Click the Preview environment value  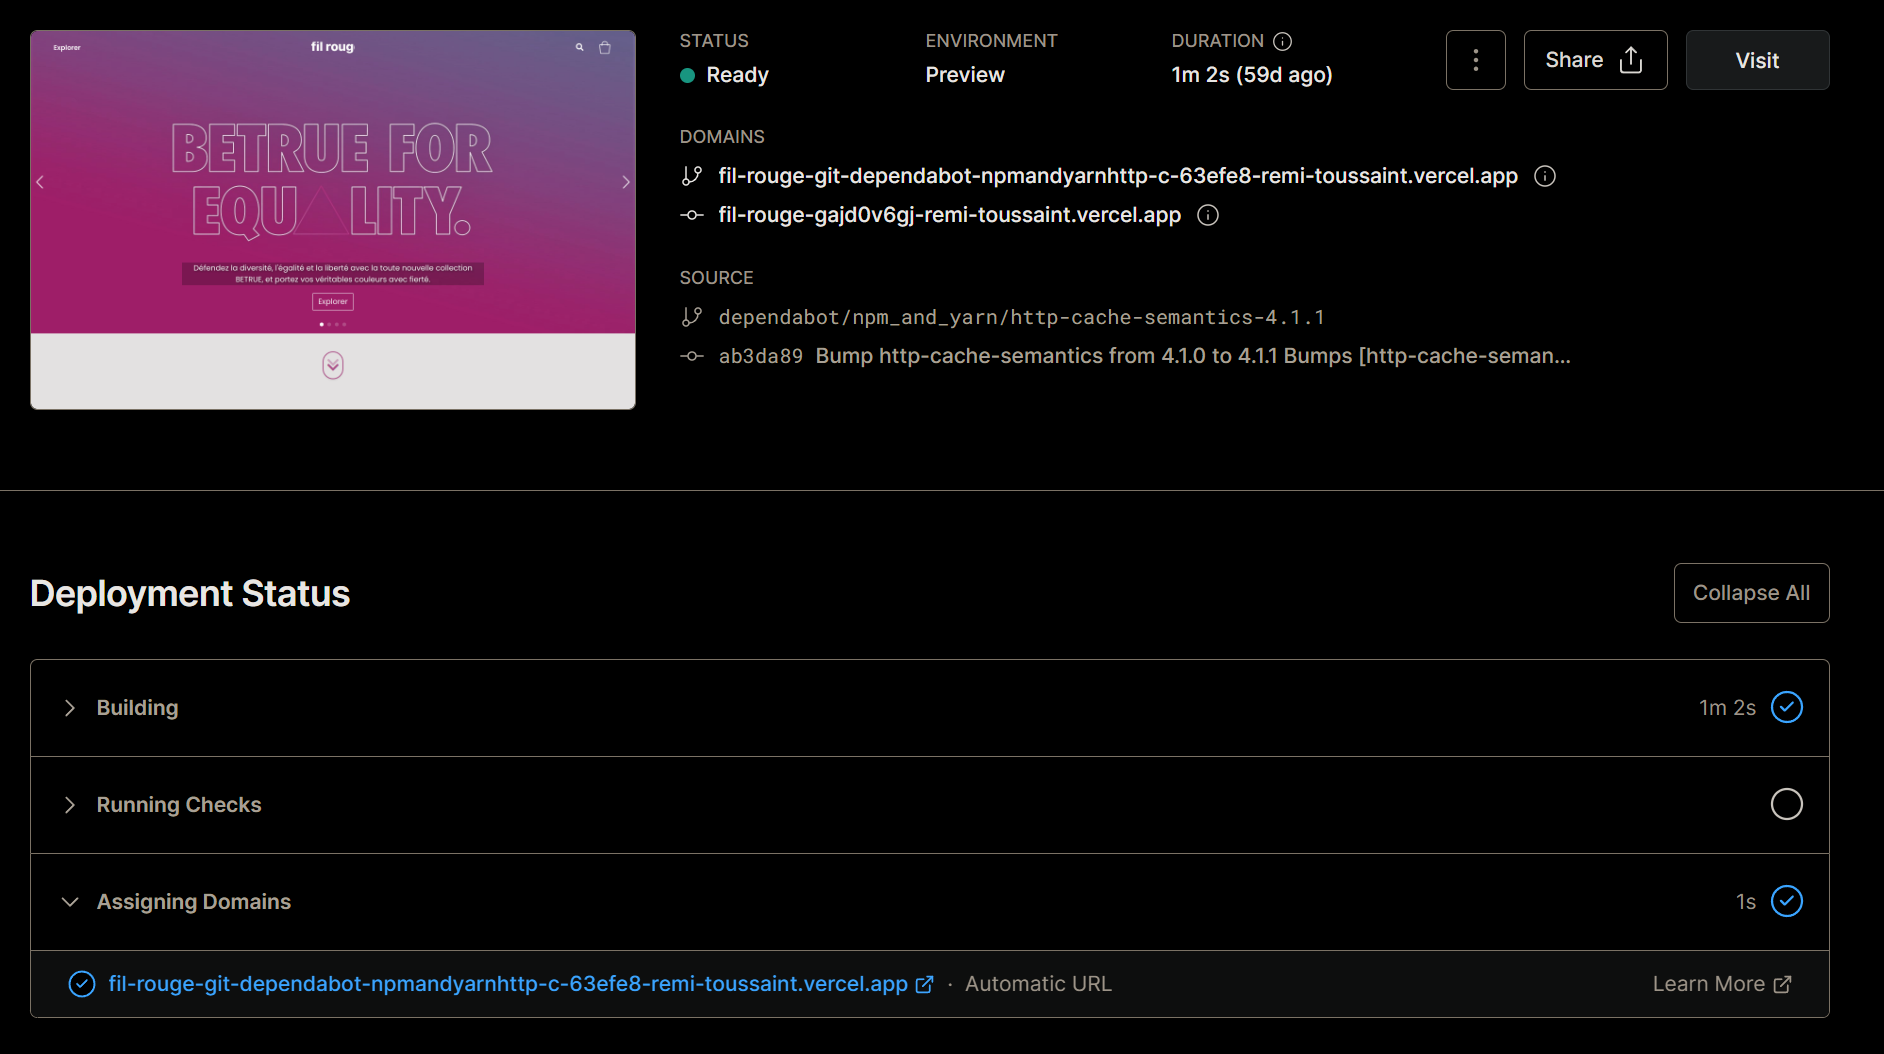click(x=965, y=75)
